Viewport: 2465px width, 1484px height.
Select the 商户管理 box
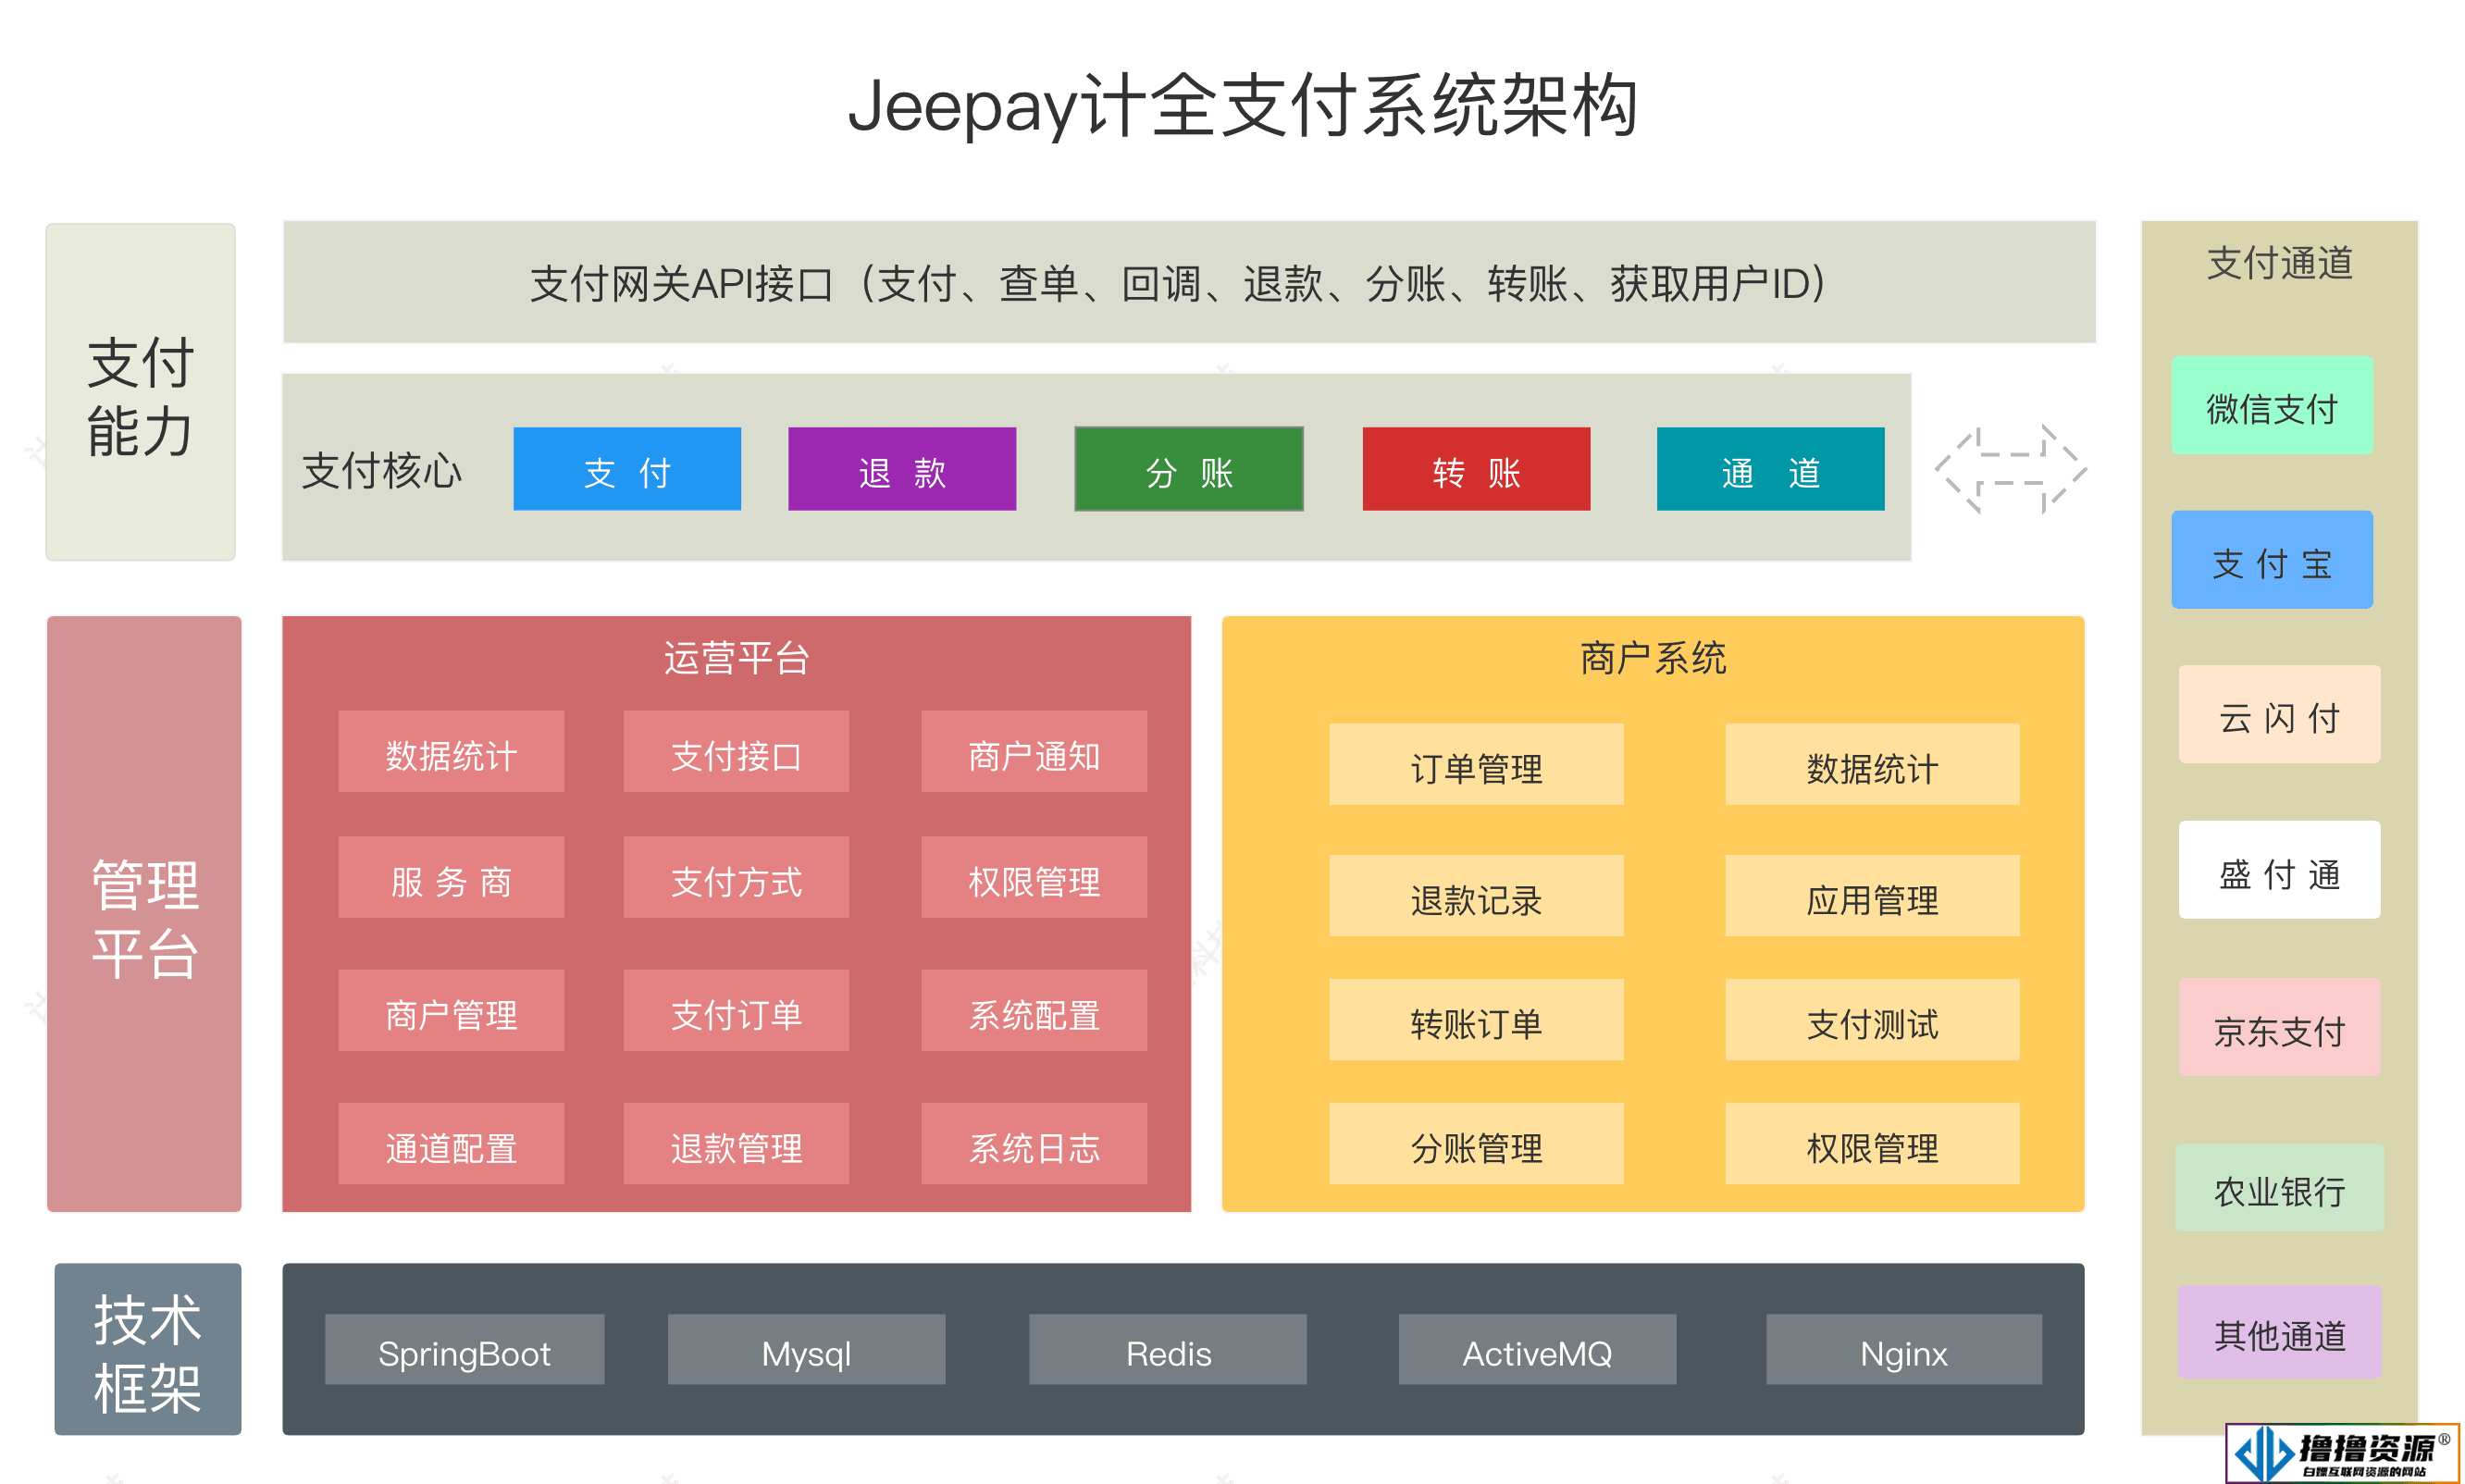point(451,1010)
